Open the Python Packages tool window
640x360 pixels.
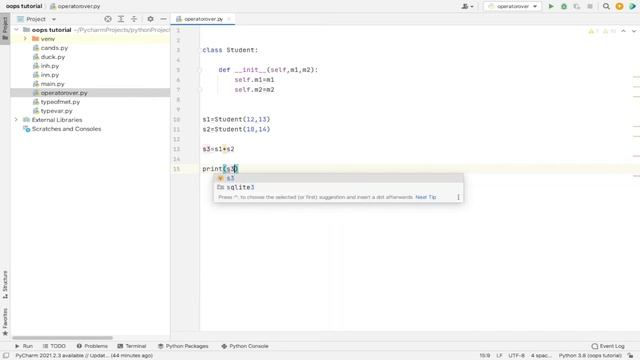pos(183,346)
